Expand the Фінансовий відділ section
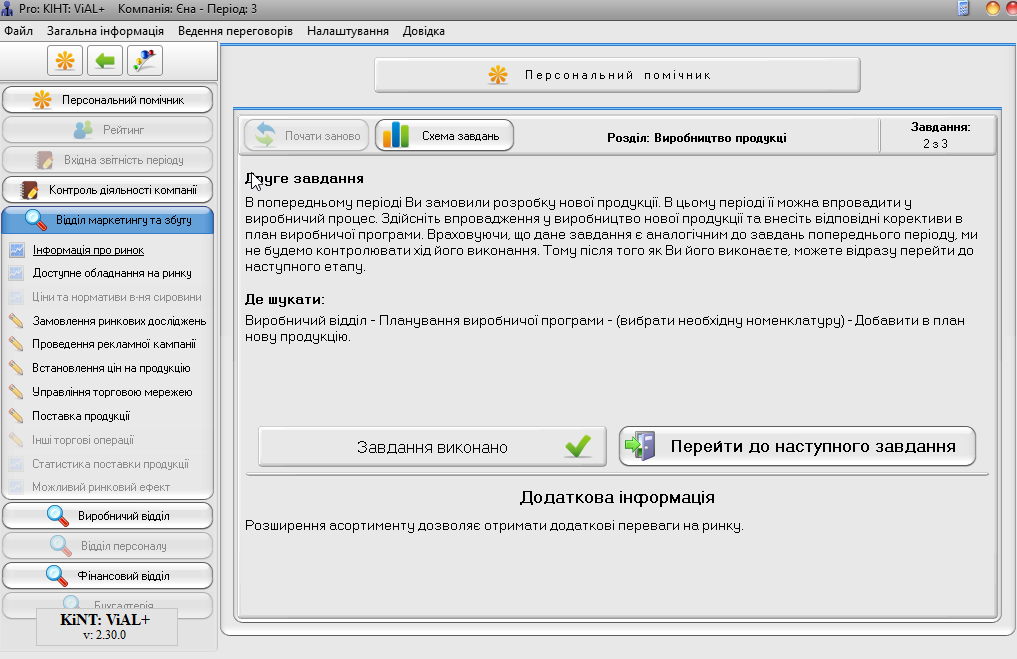Image resolution: width=1017 pixels, height=659 pixels. (x=108, y=575)
